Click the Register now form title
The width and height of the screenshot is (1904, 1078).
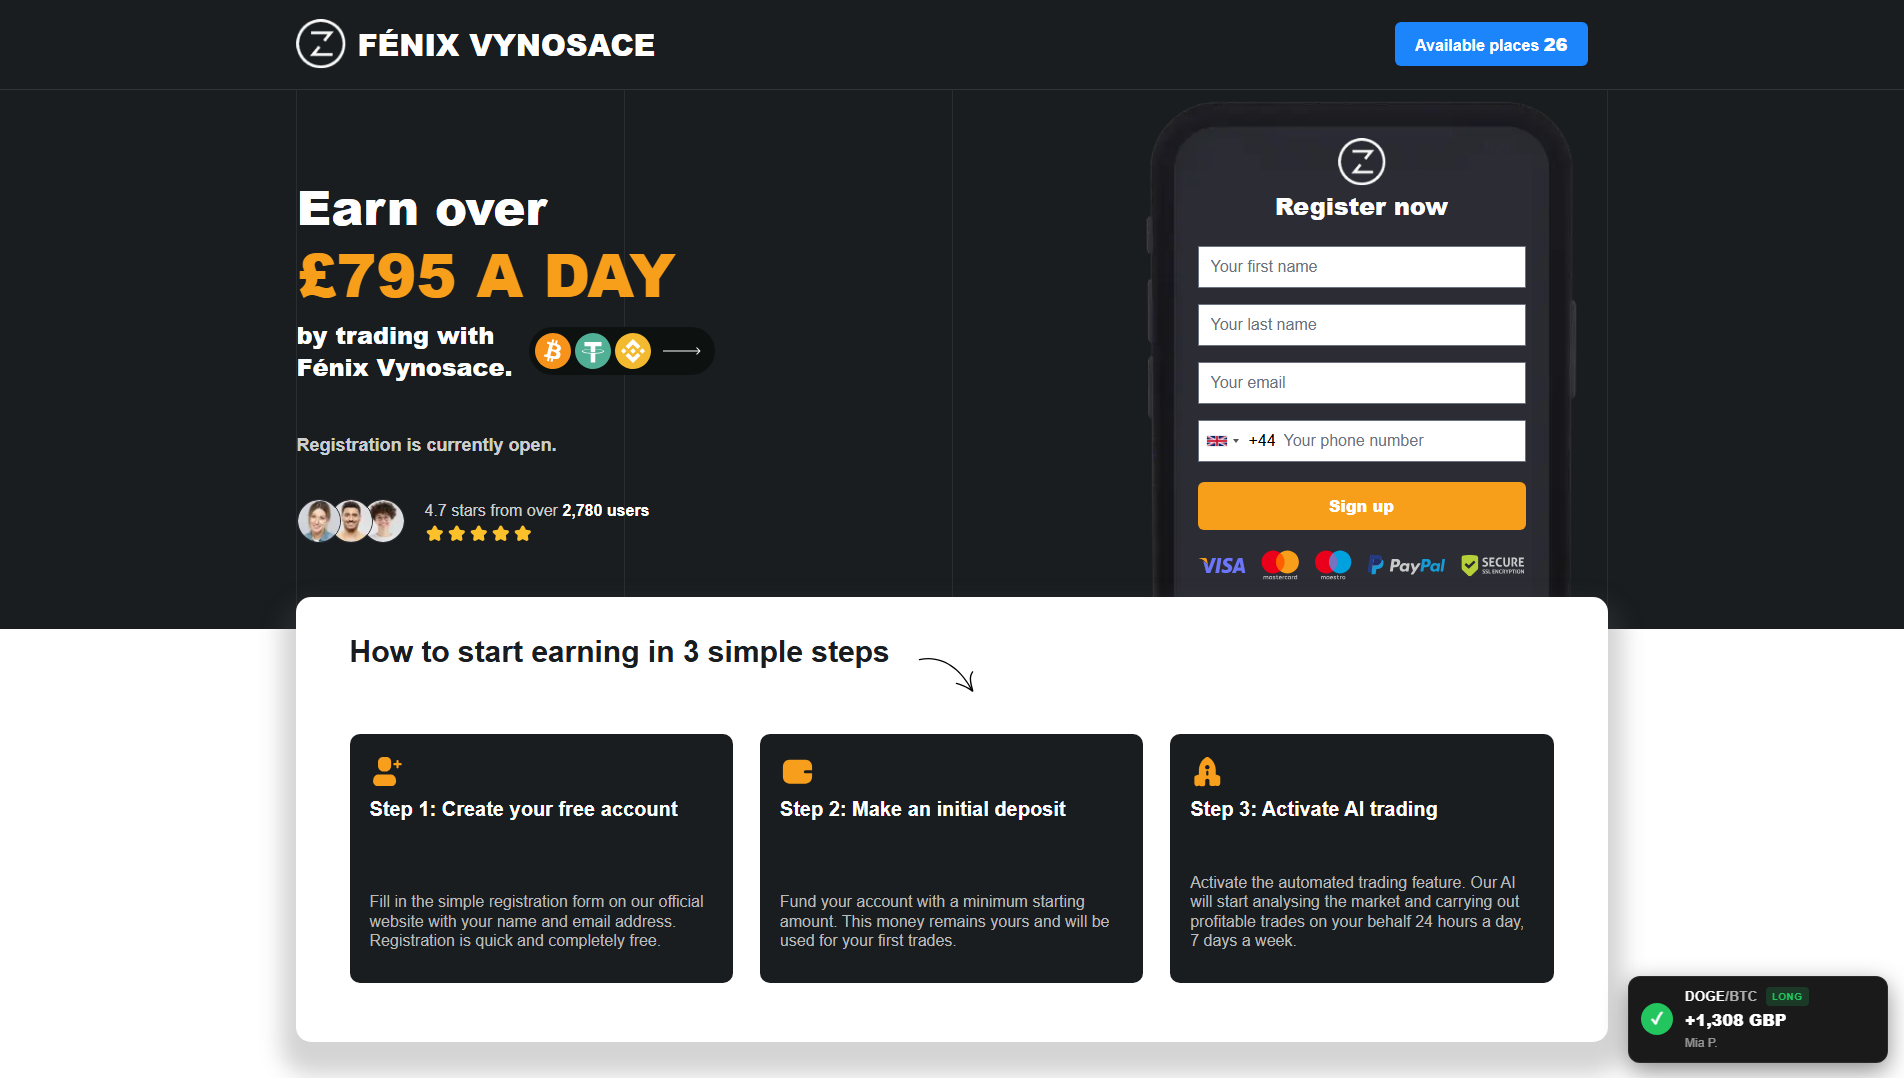pyautogui.click(x=1361, y=207)
